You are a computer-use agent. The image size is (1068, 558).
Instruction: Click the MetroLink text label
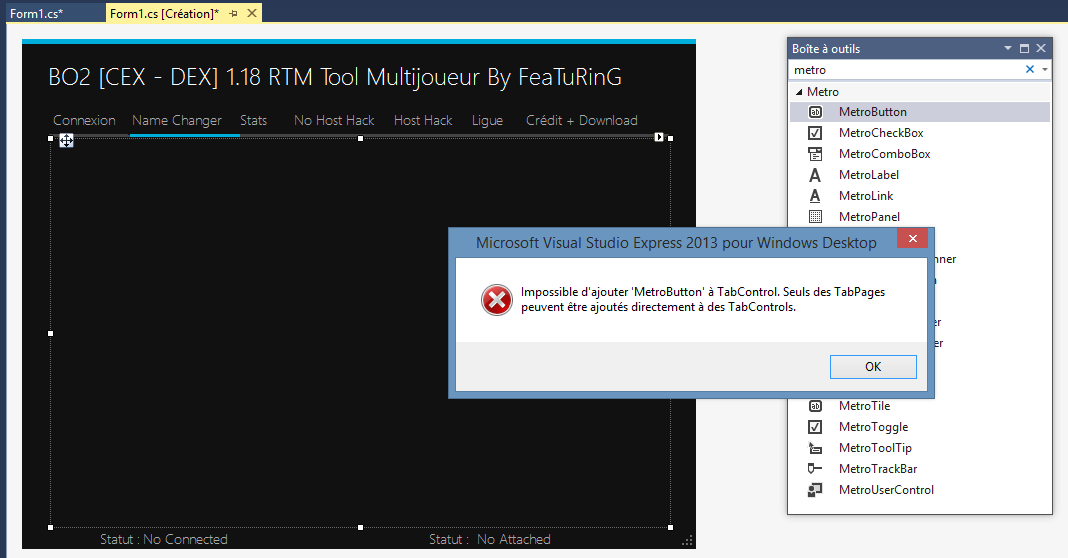click(x=866, y=196)
